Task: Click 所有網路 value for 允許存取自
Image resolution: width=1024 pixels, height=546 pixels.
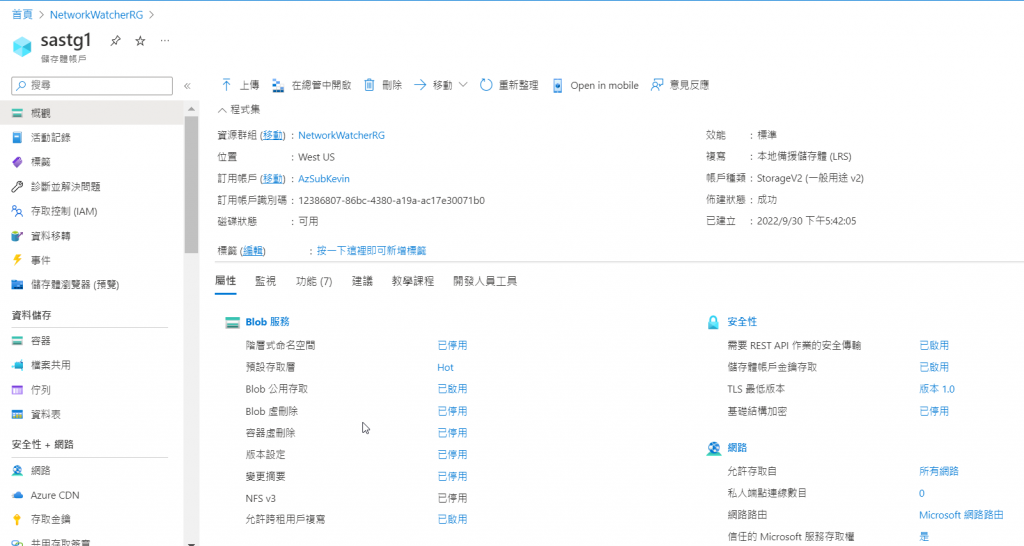Action: click(x=939, y=471)
